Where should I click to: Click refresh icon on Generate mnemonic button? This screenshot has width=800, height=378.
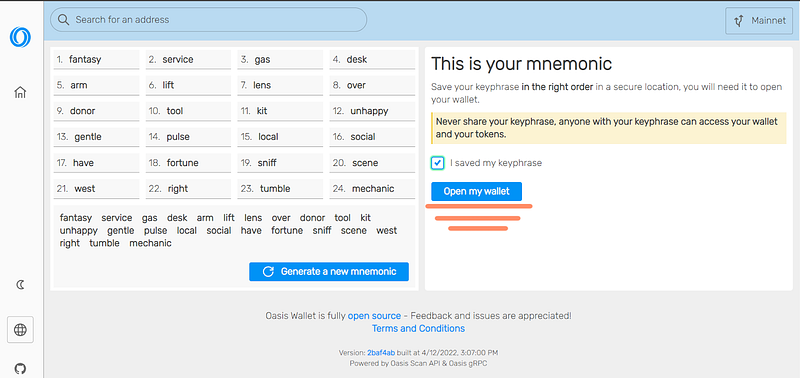click(x=268, y=271)
